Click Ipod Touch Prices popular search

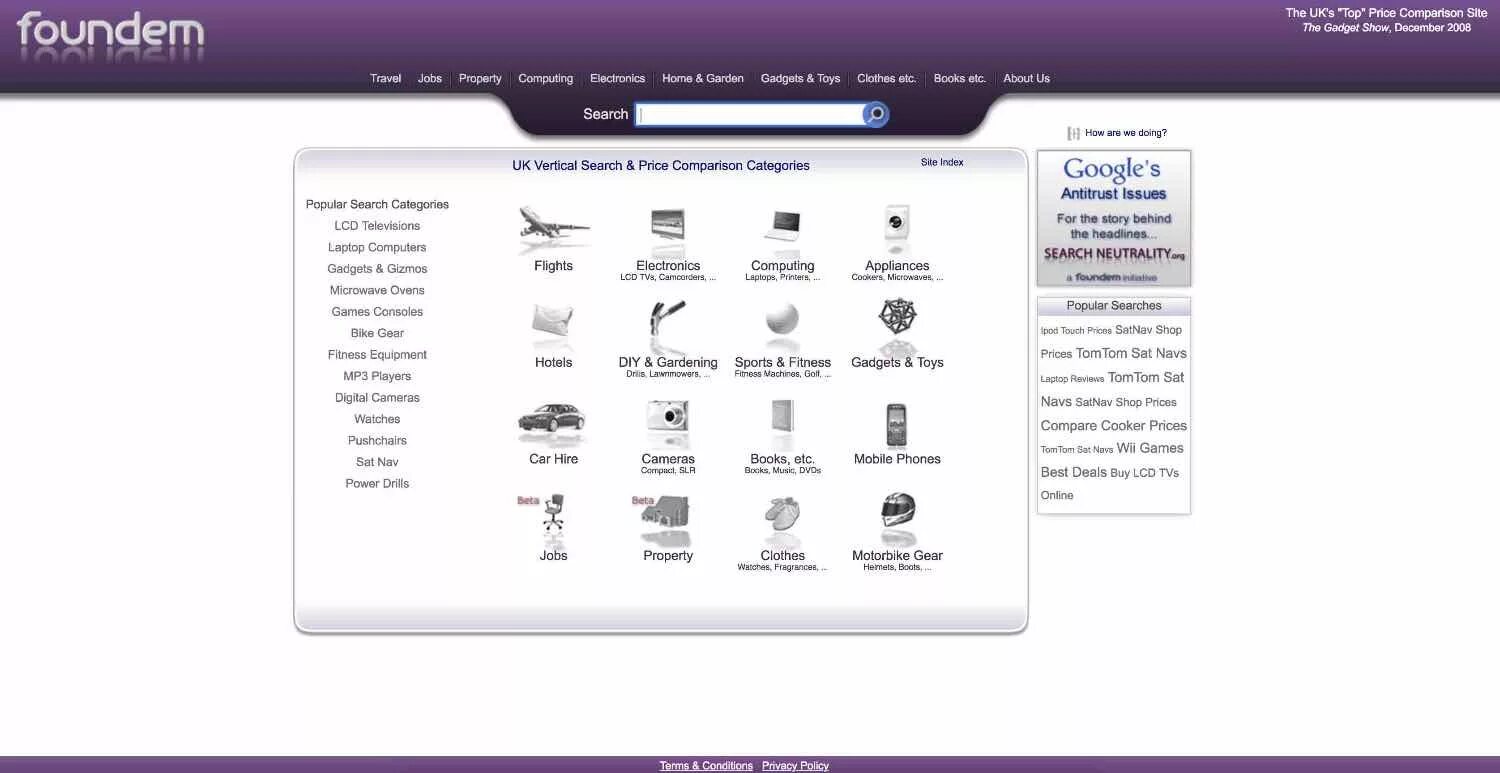(1076, 331)
